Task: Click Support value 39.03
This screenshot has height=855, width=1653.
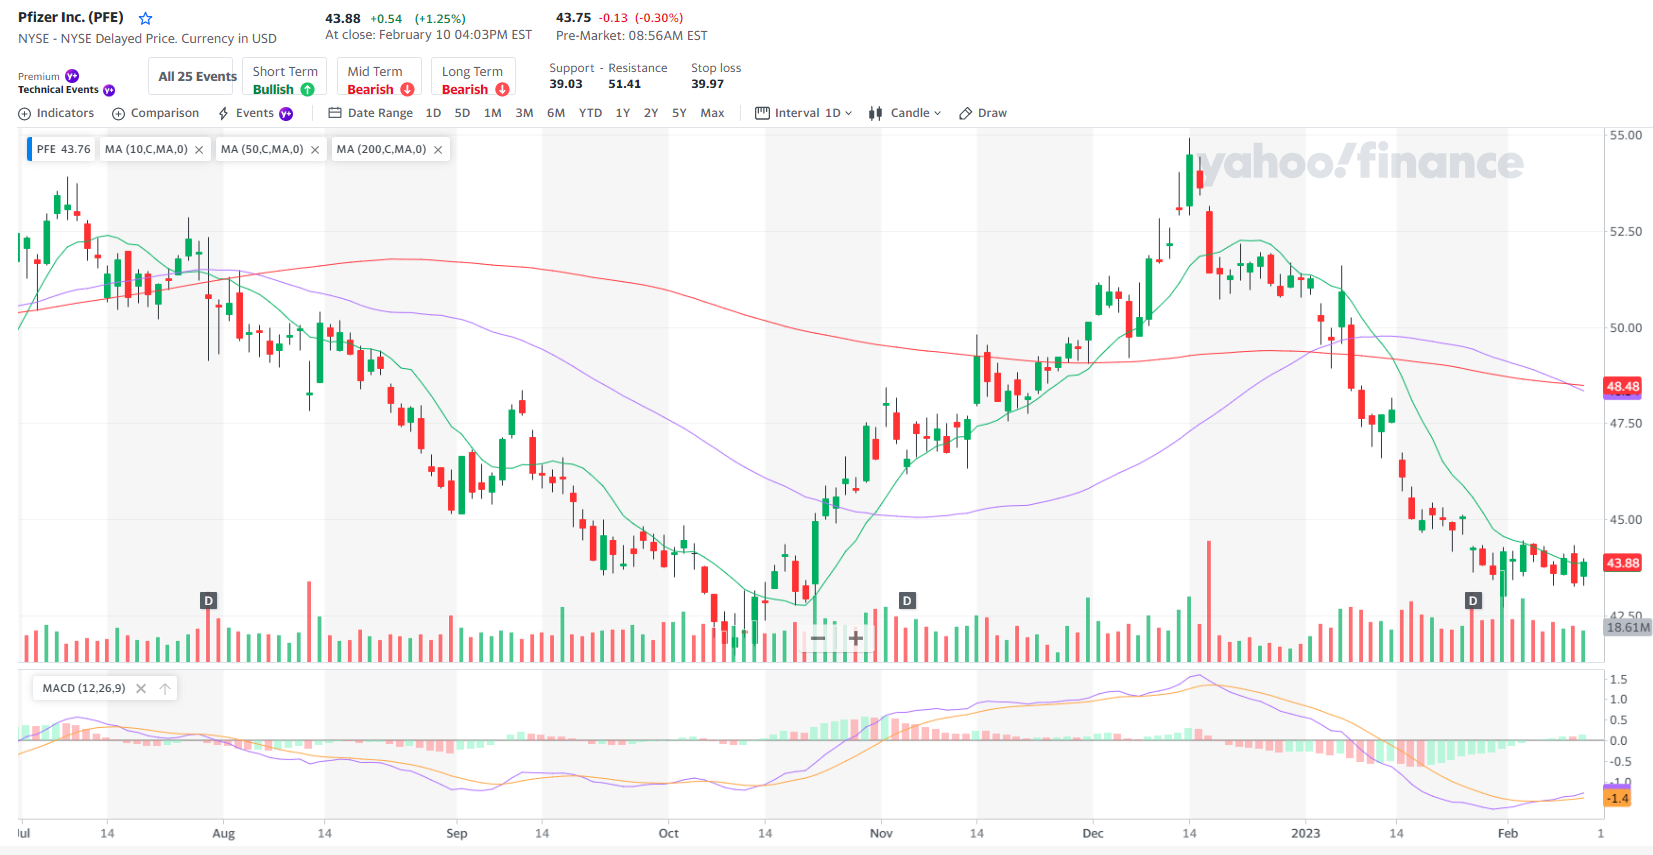Action: (x=565, y=84)
